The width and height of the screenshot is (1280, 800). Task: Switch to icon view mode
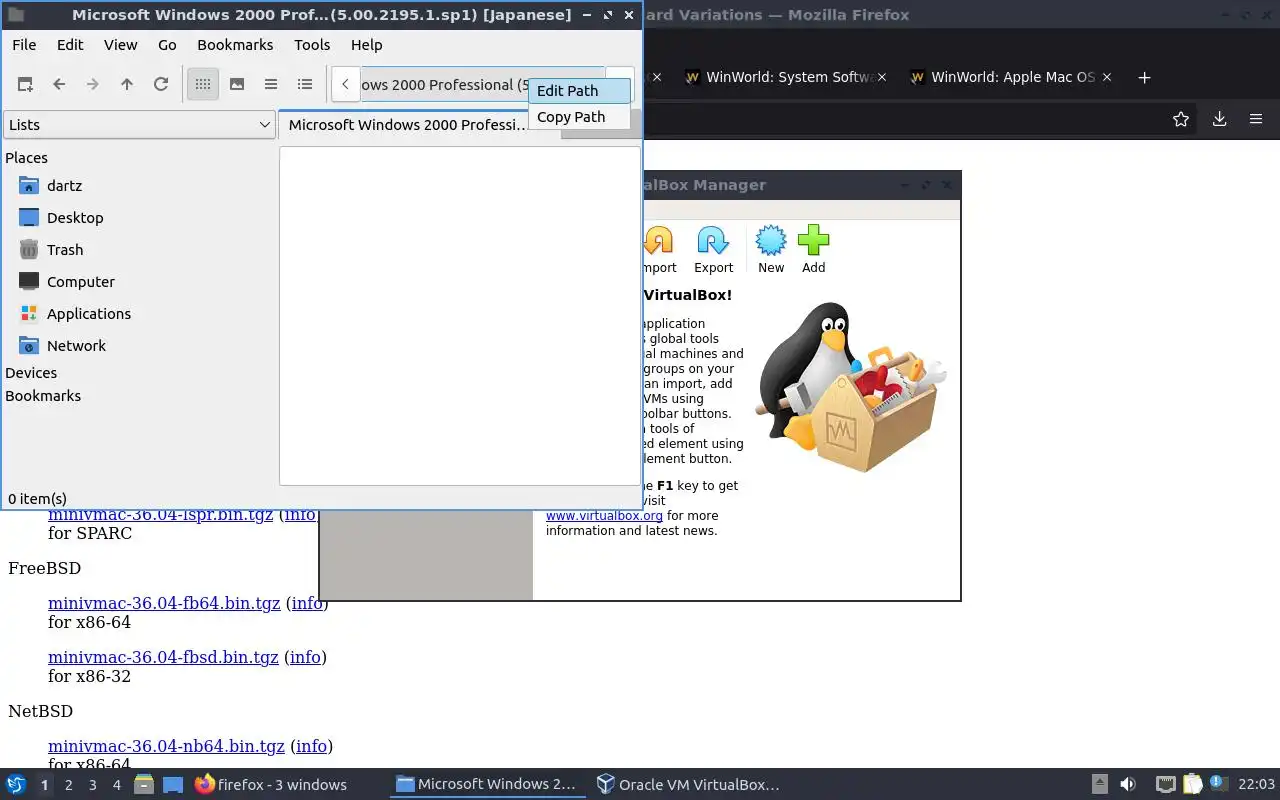tap(203, 85)
